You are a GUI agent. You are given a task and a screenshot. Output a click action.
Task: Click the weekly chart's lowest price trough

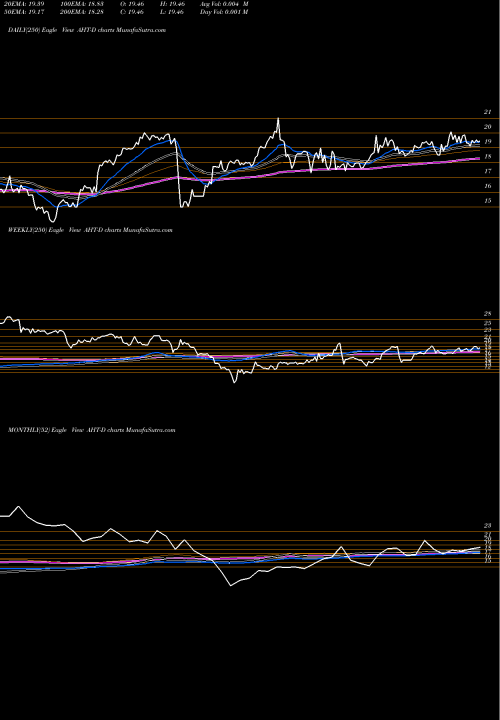(235, 382)
